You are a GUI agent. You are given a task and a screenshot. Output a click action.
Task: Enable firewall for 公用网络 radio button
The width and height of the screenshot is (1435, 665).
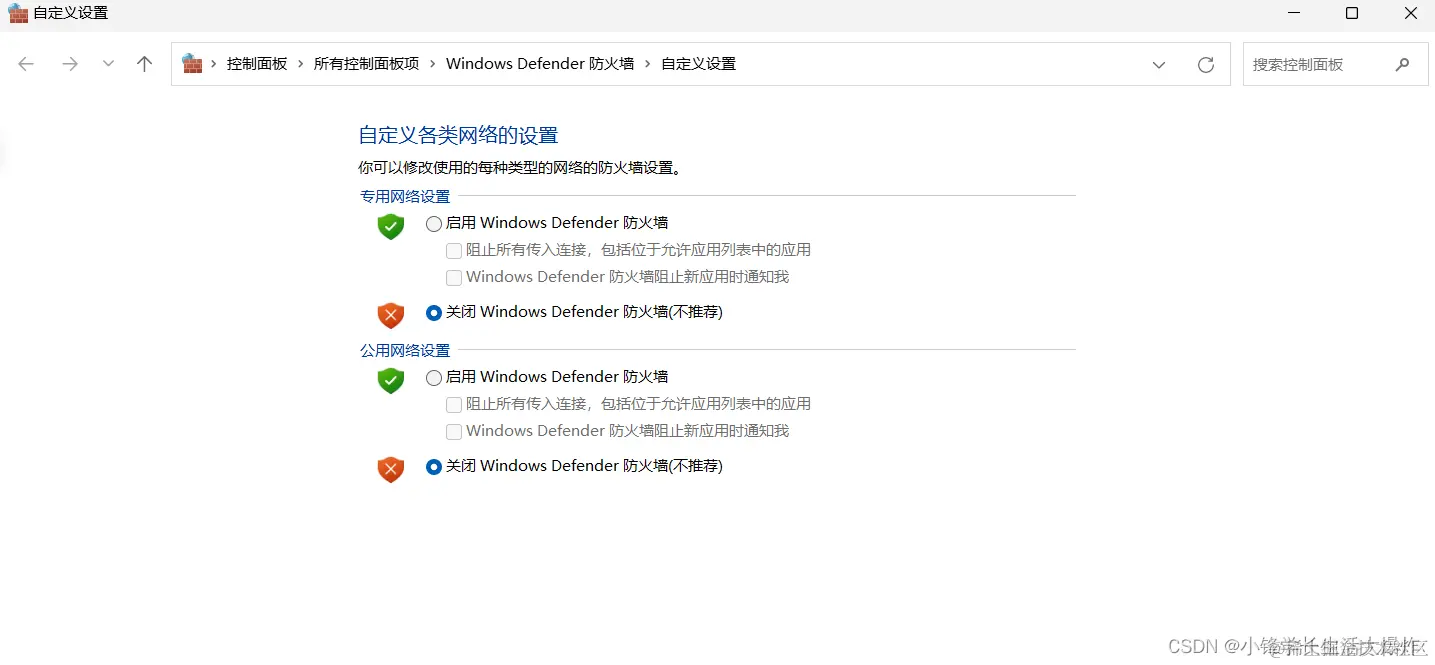tap(434, 378)
